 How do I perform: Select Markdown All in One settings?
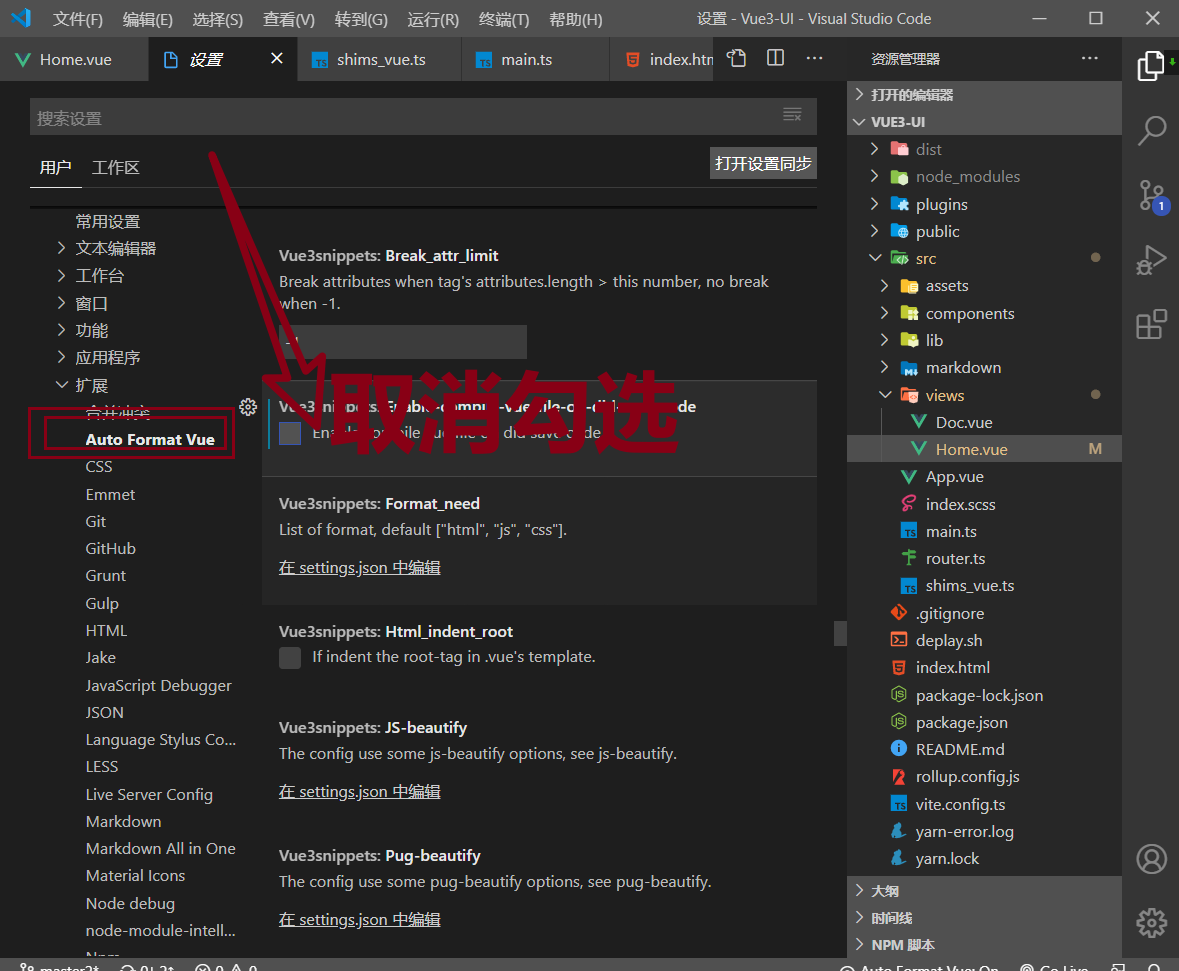point(160,848)
